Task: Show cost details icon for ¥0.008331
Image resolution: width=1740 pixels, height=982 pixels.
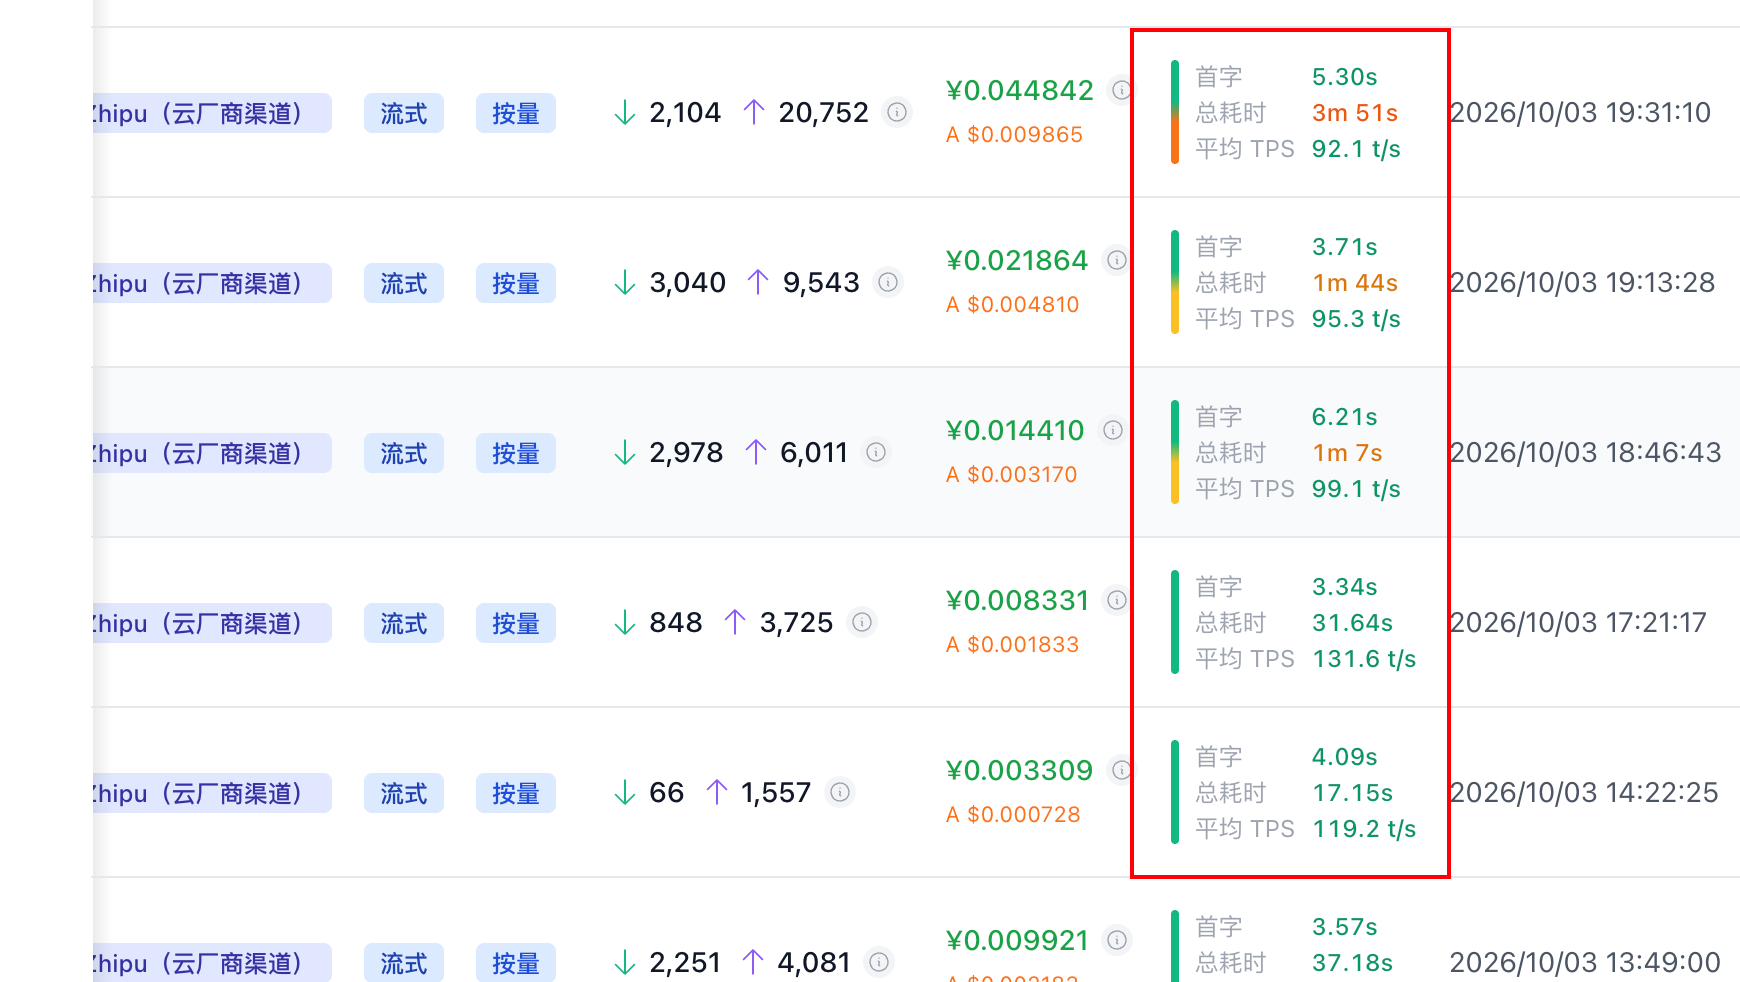Action: tap(1117, 600)
